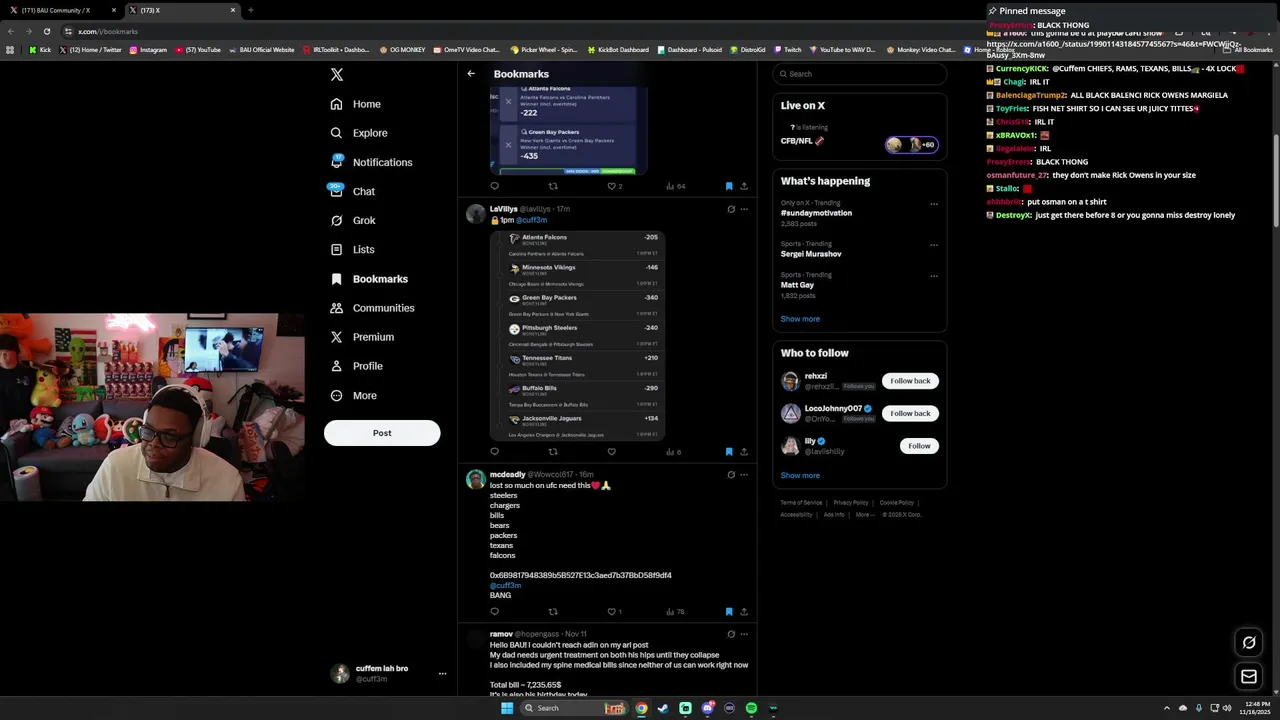Viewport: 1280px width, 720px height.
Task: Show hidden system tray icons
Action: 1167,708
